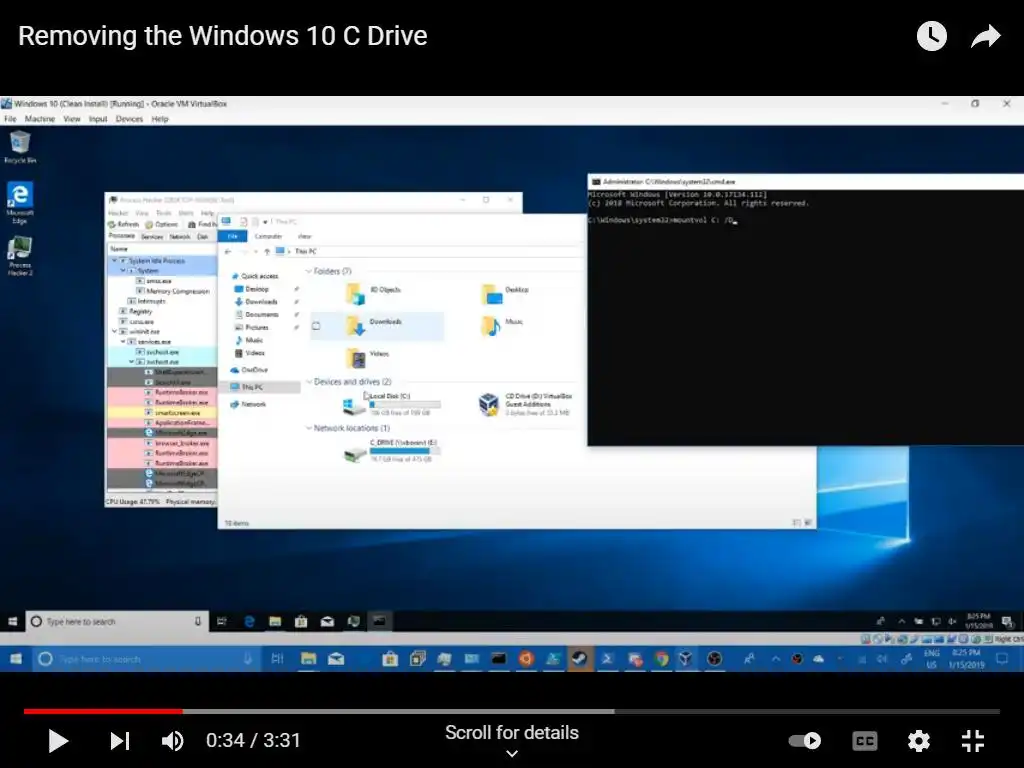Select the C_DRIVE (E:) network location
This screenshot has width=1024, height=768.
pyautogui.click(x=392, y=451)
